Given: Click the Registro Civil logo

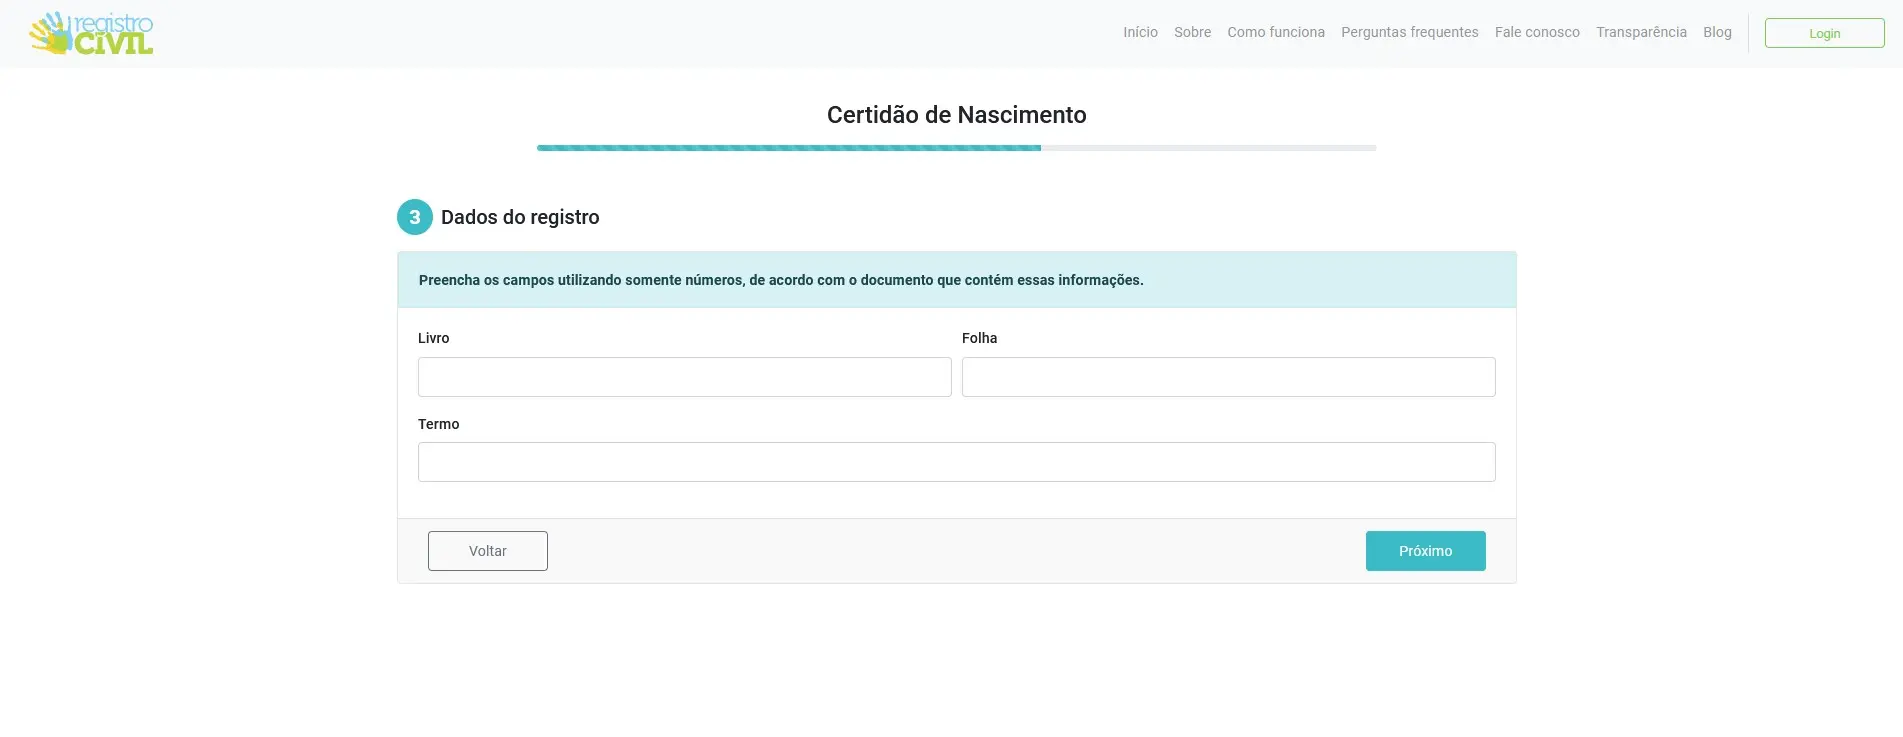Looking at the screenshot, I should pos(92,33).
